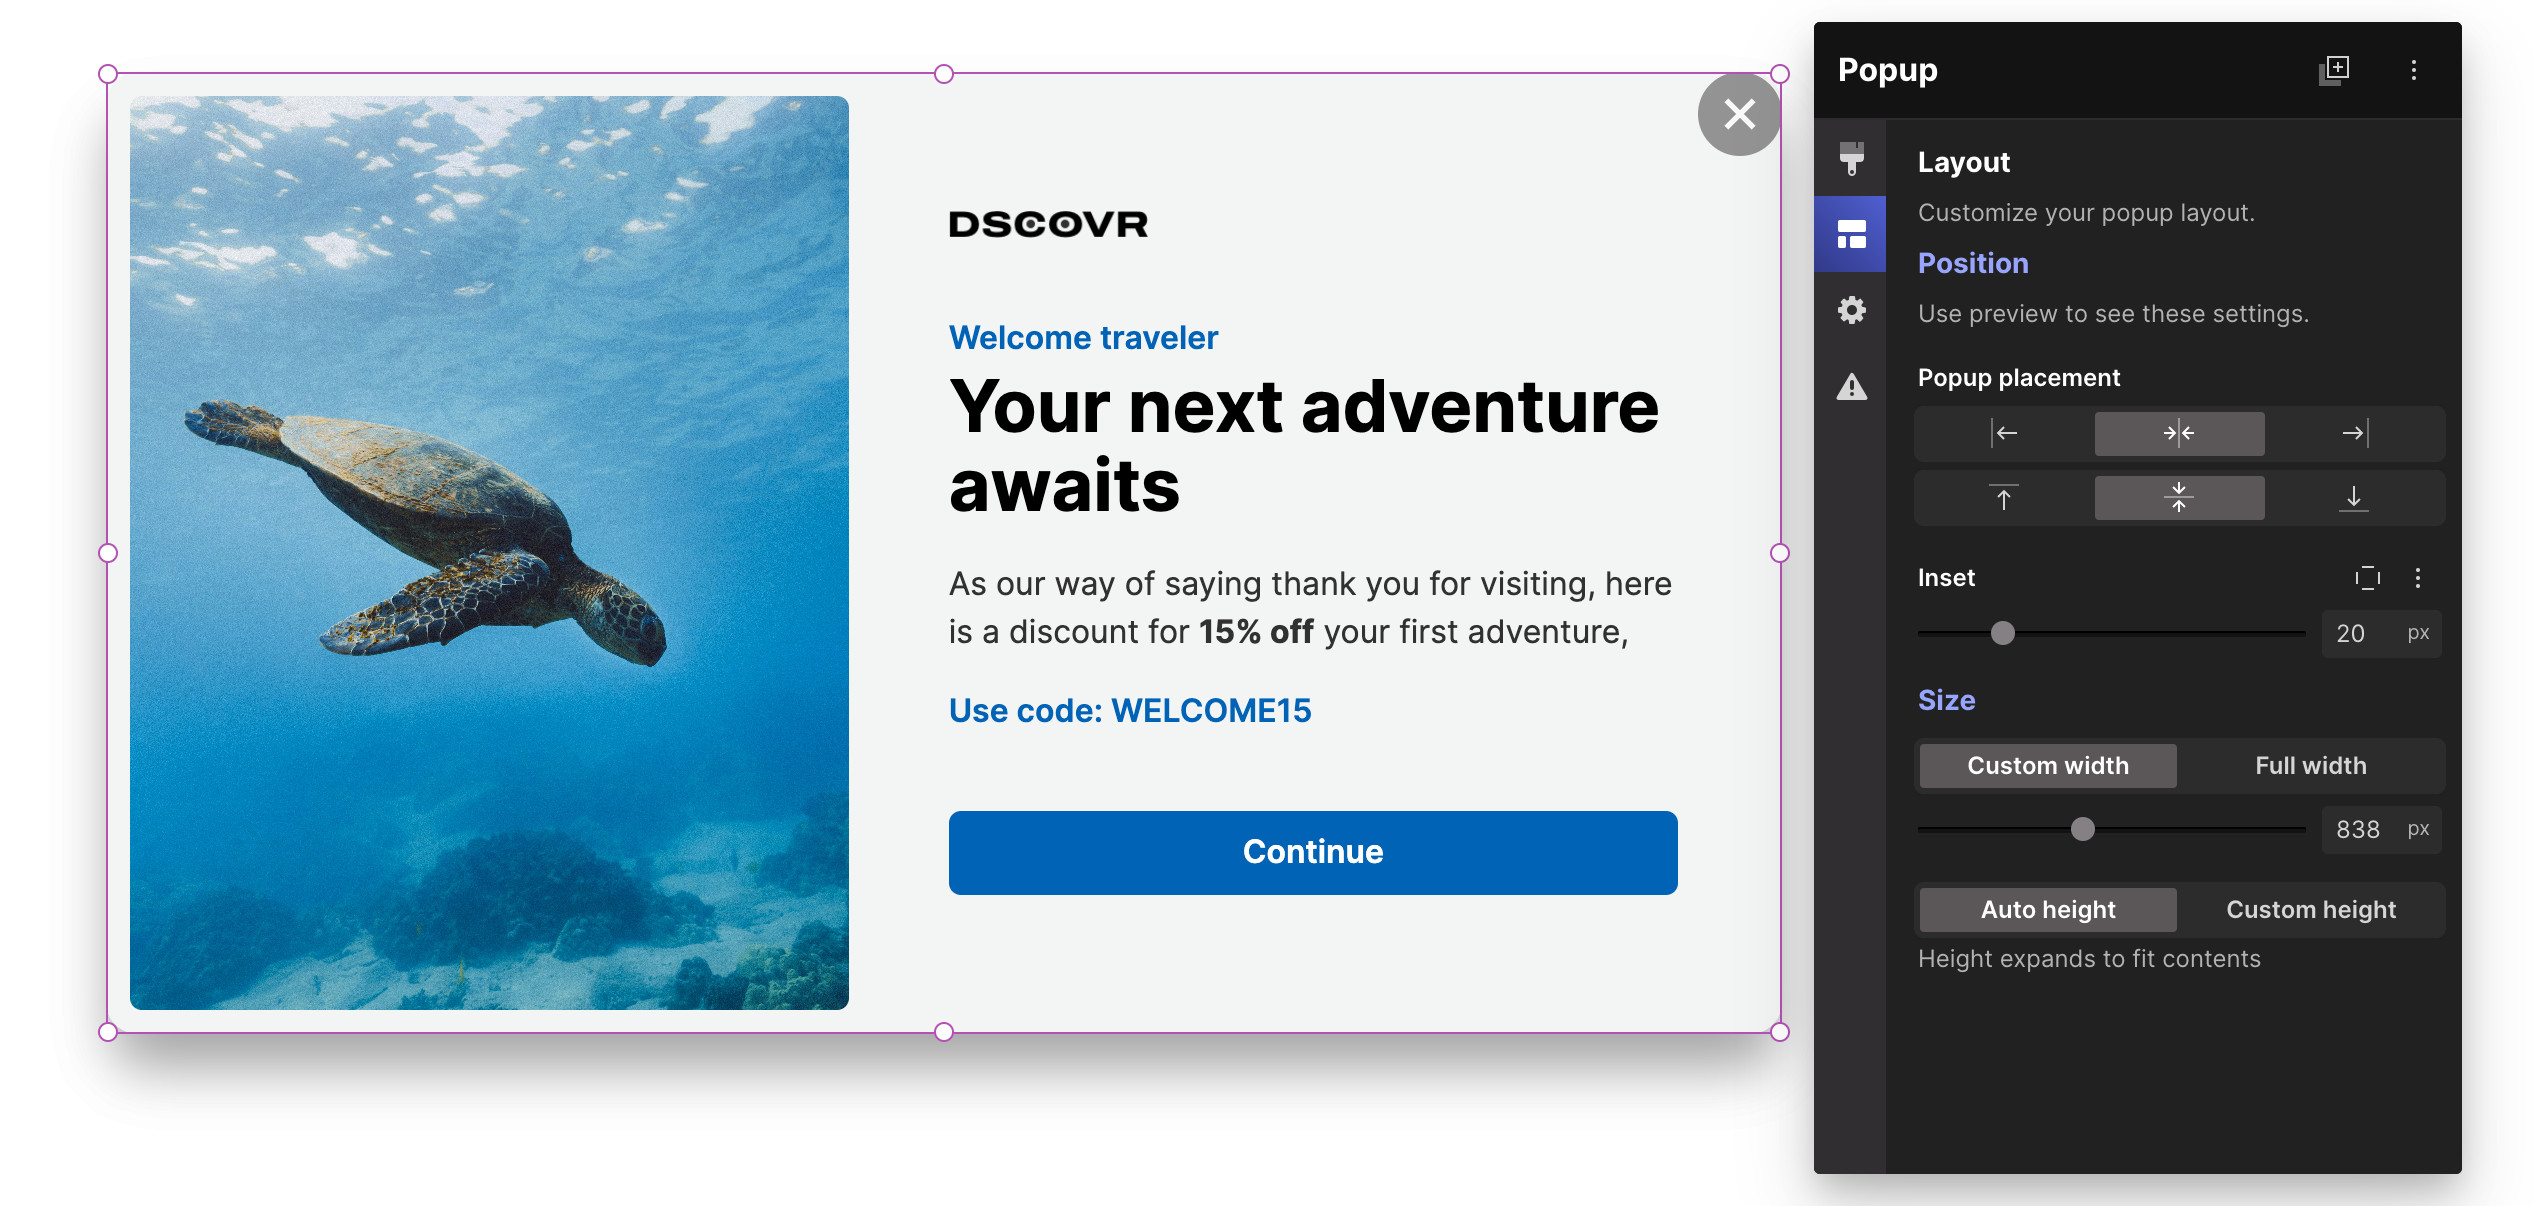The image size is (2534, 1206).
Task: Select Custom width sizing option
Action: tap(2046, 765)
